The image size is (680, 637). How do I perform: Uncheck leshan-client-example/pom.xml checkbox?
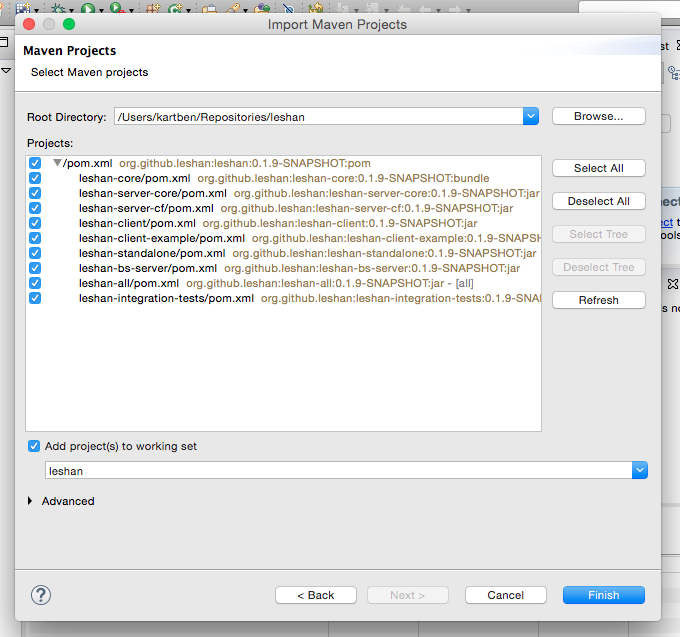35,238
